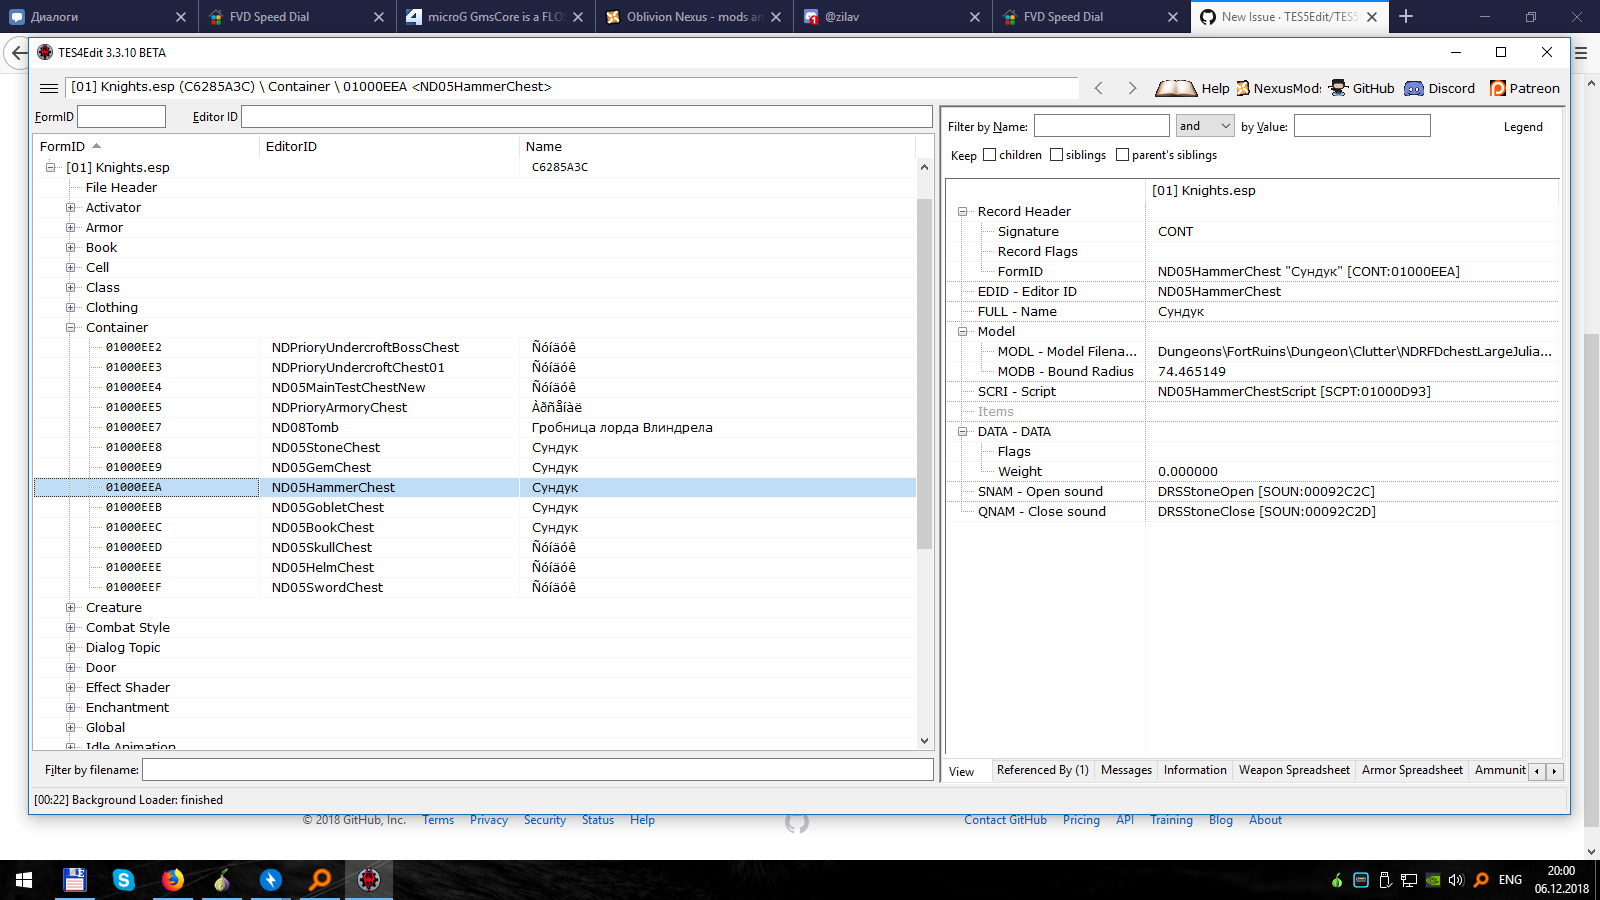Collapse the Knights.esp tree node

point(51,167)
